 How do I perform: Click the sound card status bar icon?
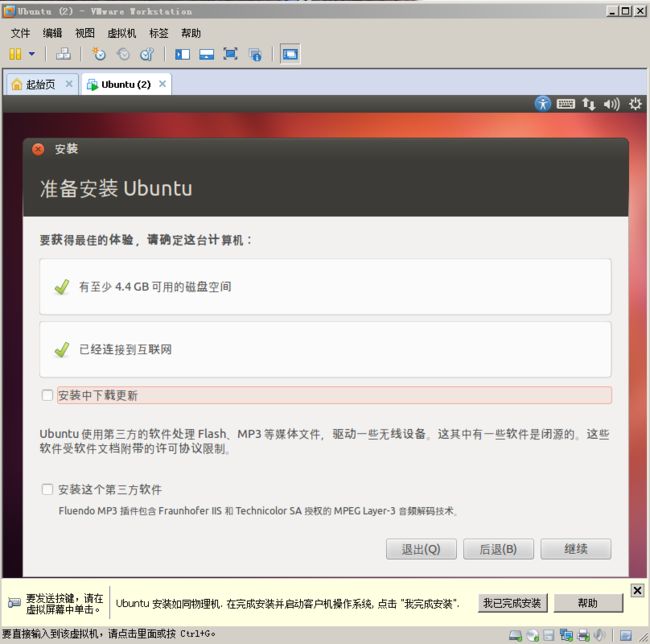click(599, 634)
